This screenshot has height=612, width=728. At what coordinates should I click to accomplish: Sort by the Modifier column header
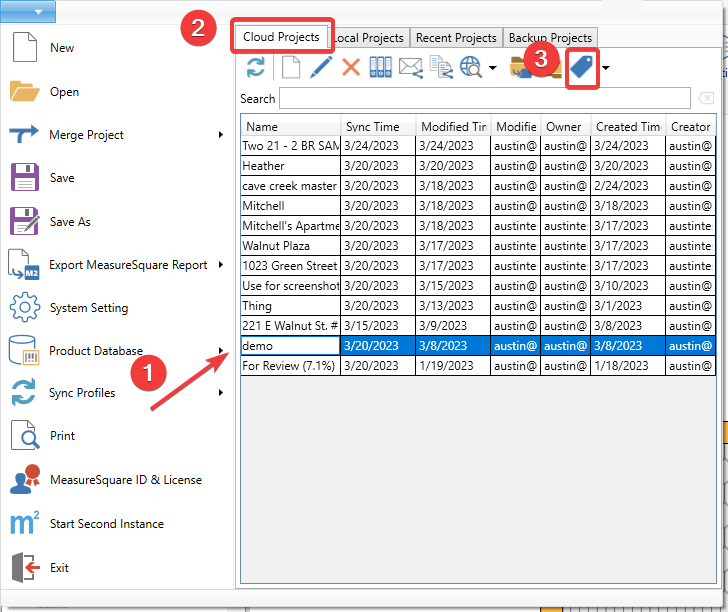515,126
